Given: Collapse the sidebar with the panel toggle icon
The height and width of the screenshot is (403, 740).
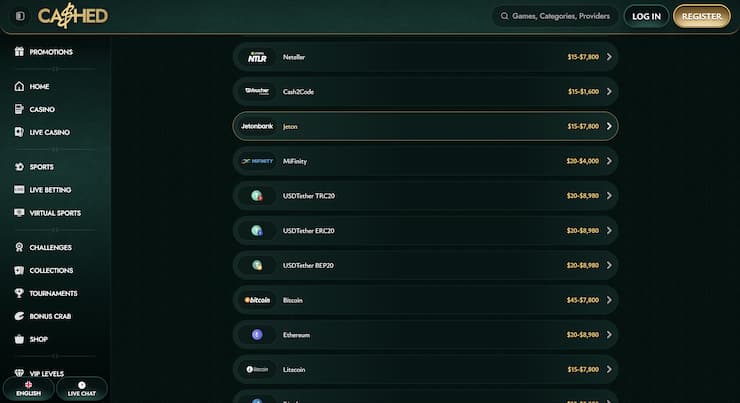Looking at the screenshot, I should [x=20, y=16].
